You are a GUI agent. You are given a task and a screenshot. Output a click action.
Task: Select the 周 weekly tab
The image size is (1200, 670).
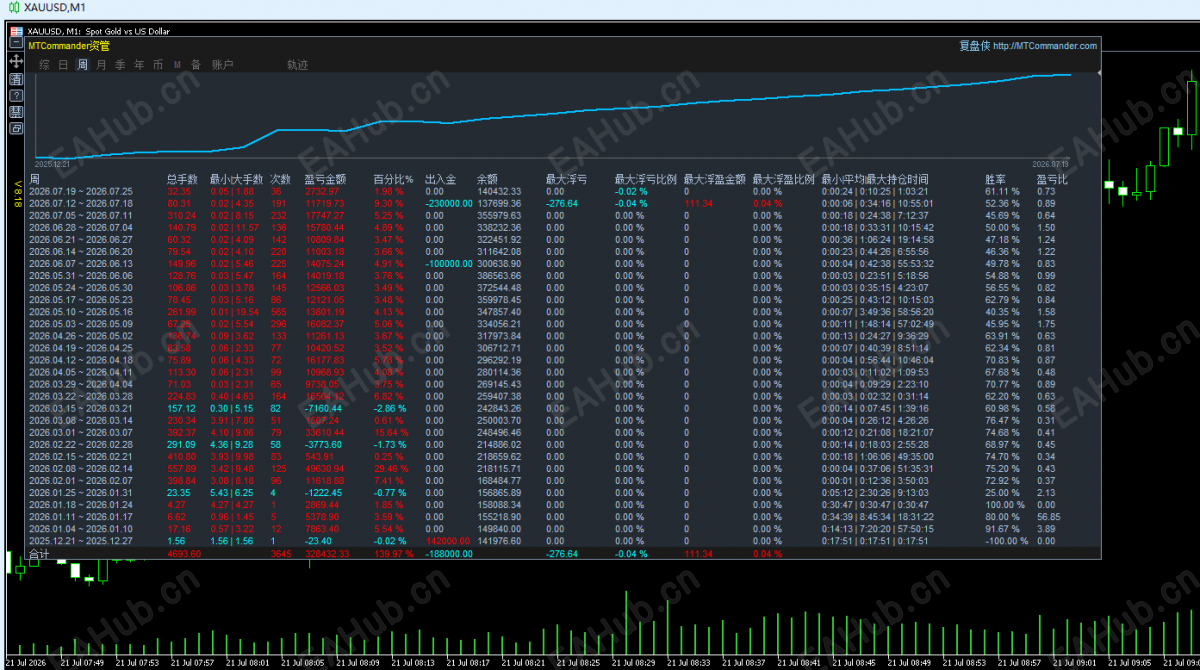83,65
